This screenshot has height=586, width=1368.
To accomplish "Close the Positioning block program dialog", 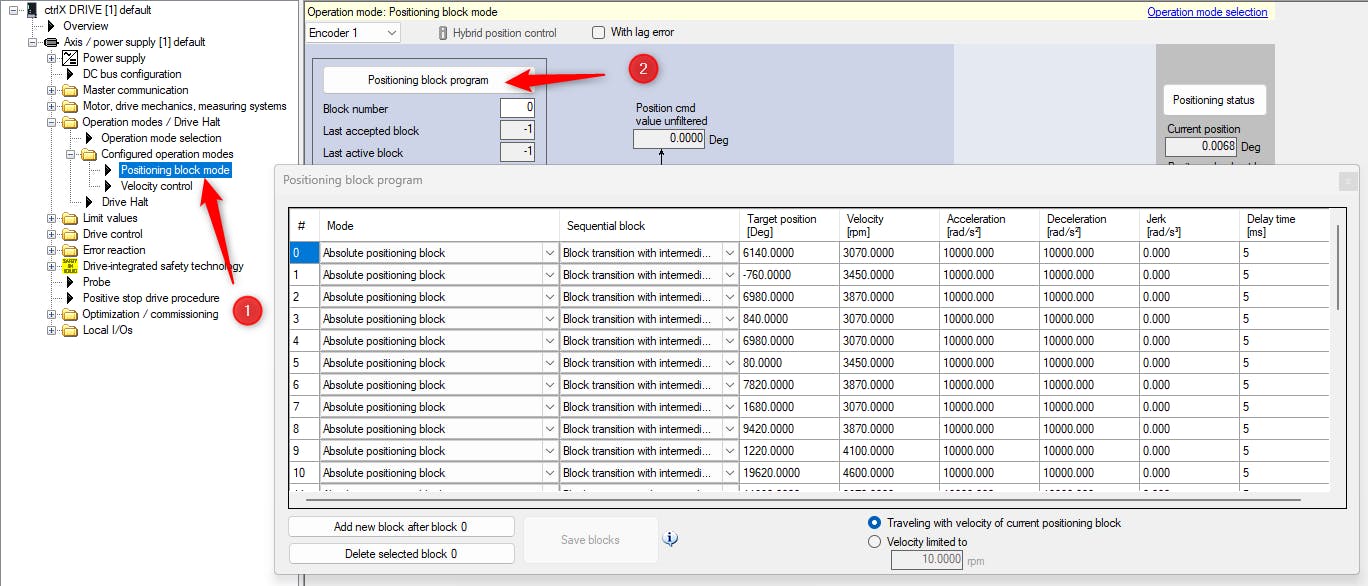I will point(1348,181).
